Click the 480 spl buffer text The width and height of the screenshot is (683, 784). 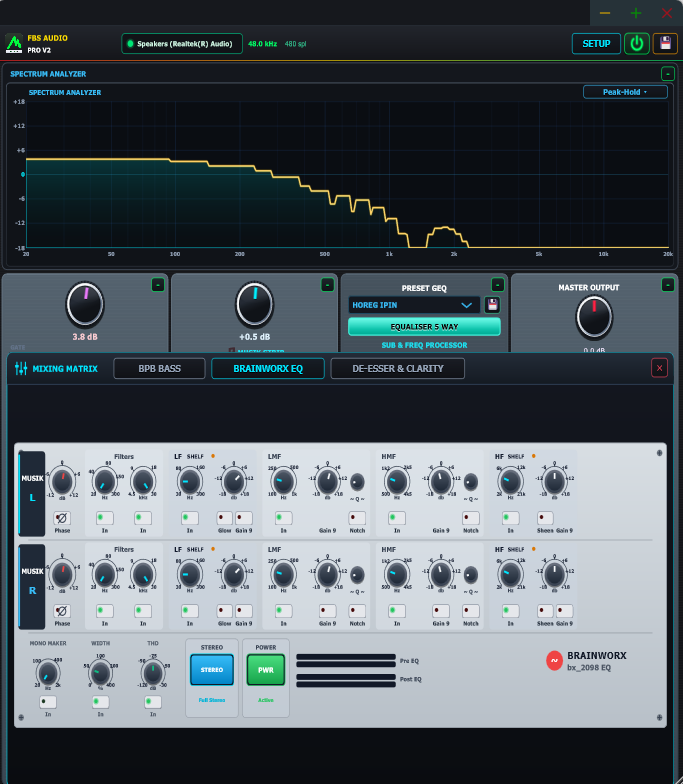tap(295, 44)
